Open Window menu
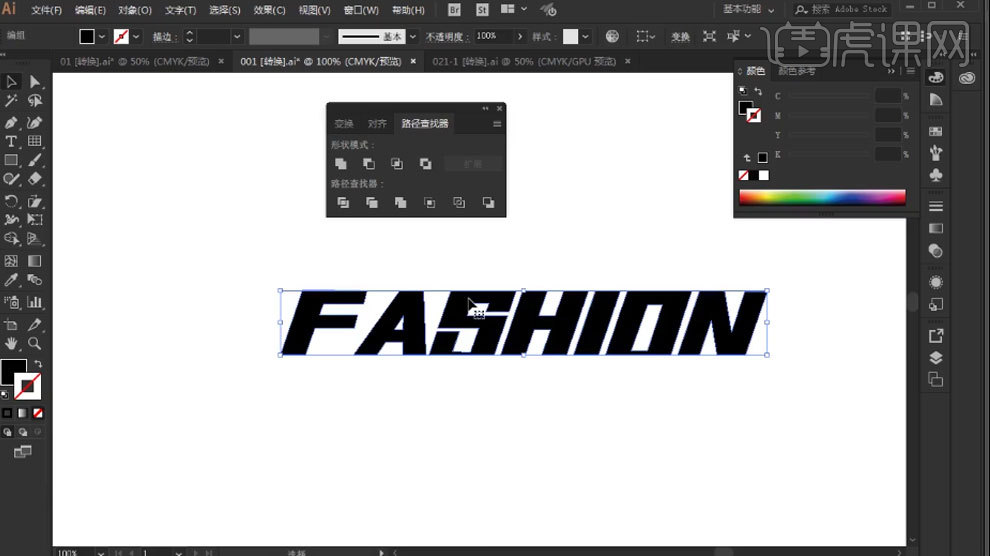Screen dimensions: 990x556 (361, 10)
